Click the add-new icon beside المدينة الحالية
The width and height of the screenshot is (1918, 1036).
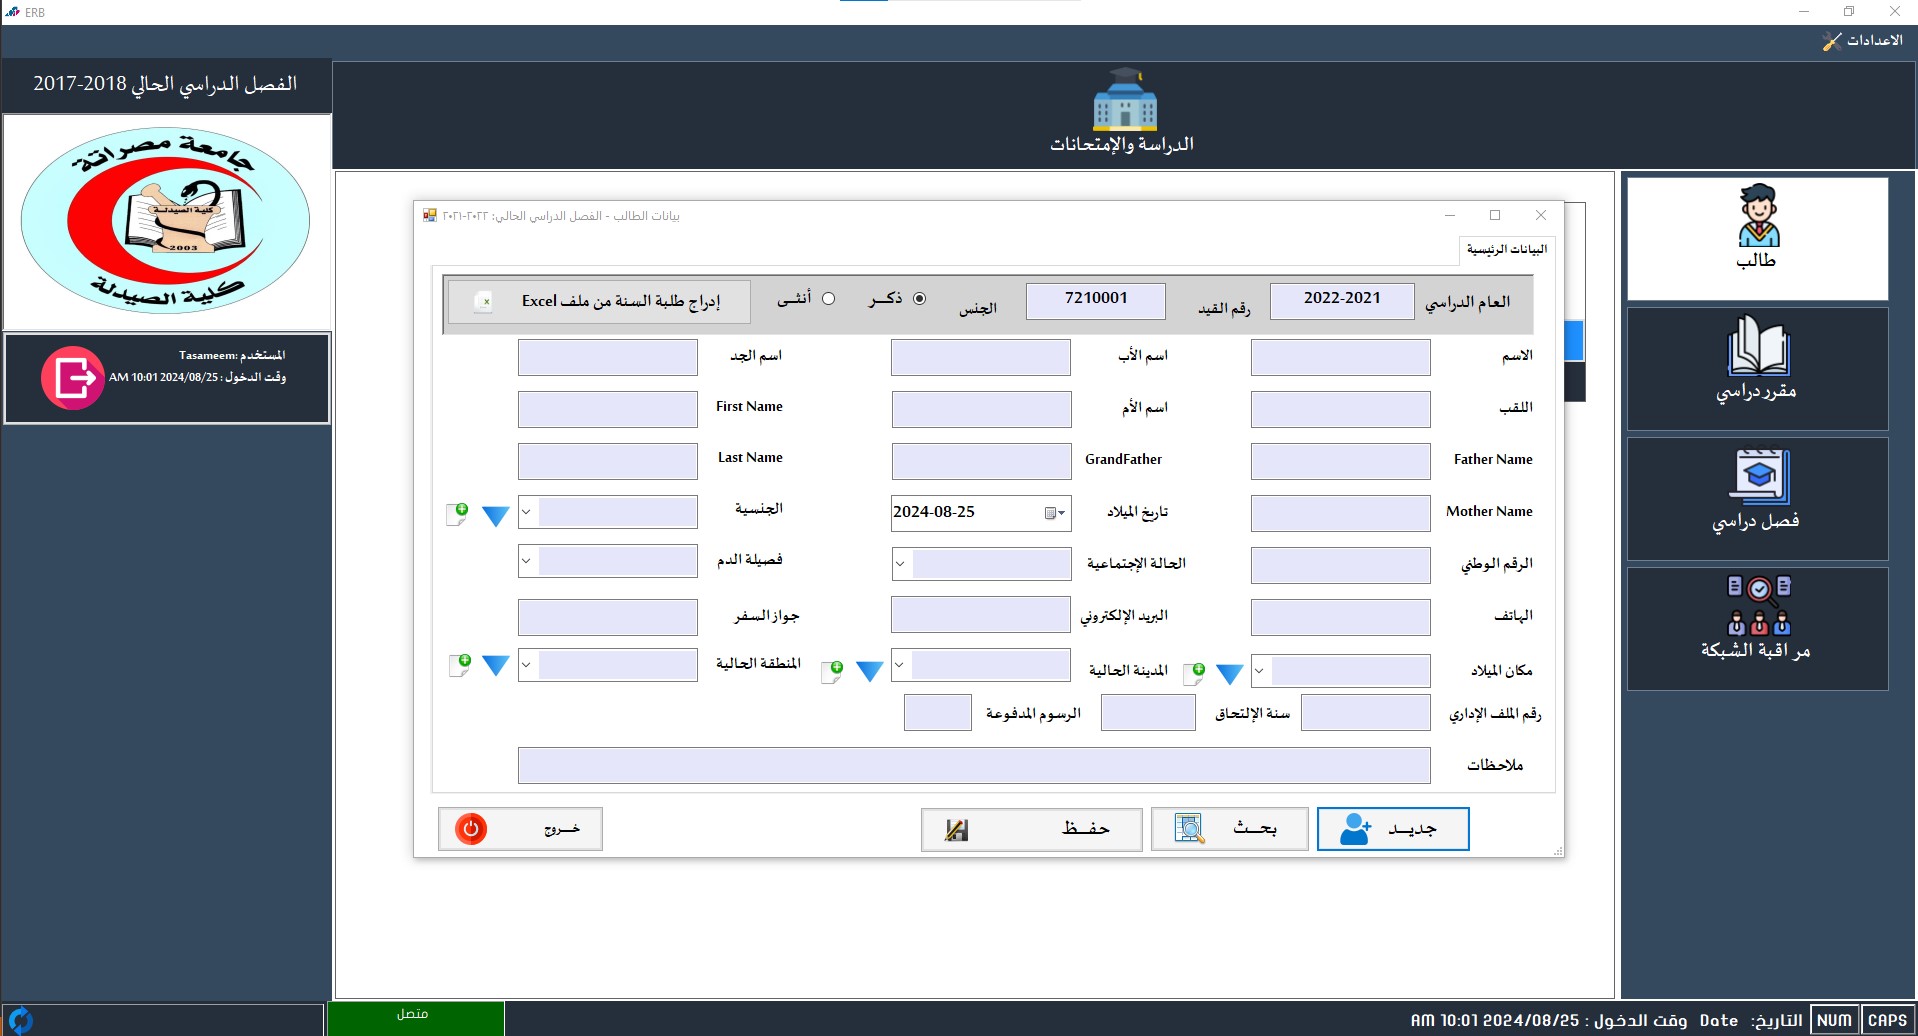click(x=832, y=672)
